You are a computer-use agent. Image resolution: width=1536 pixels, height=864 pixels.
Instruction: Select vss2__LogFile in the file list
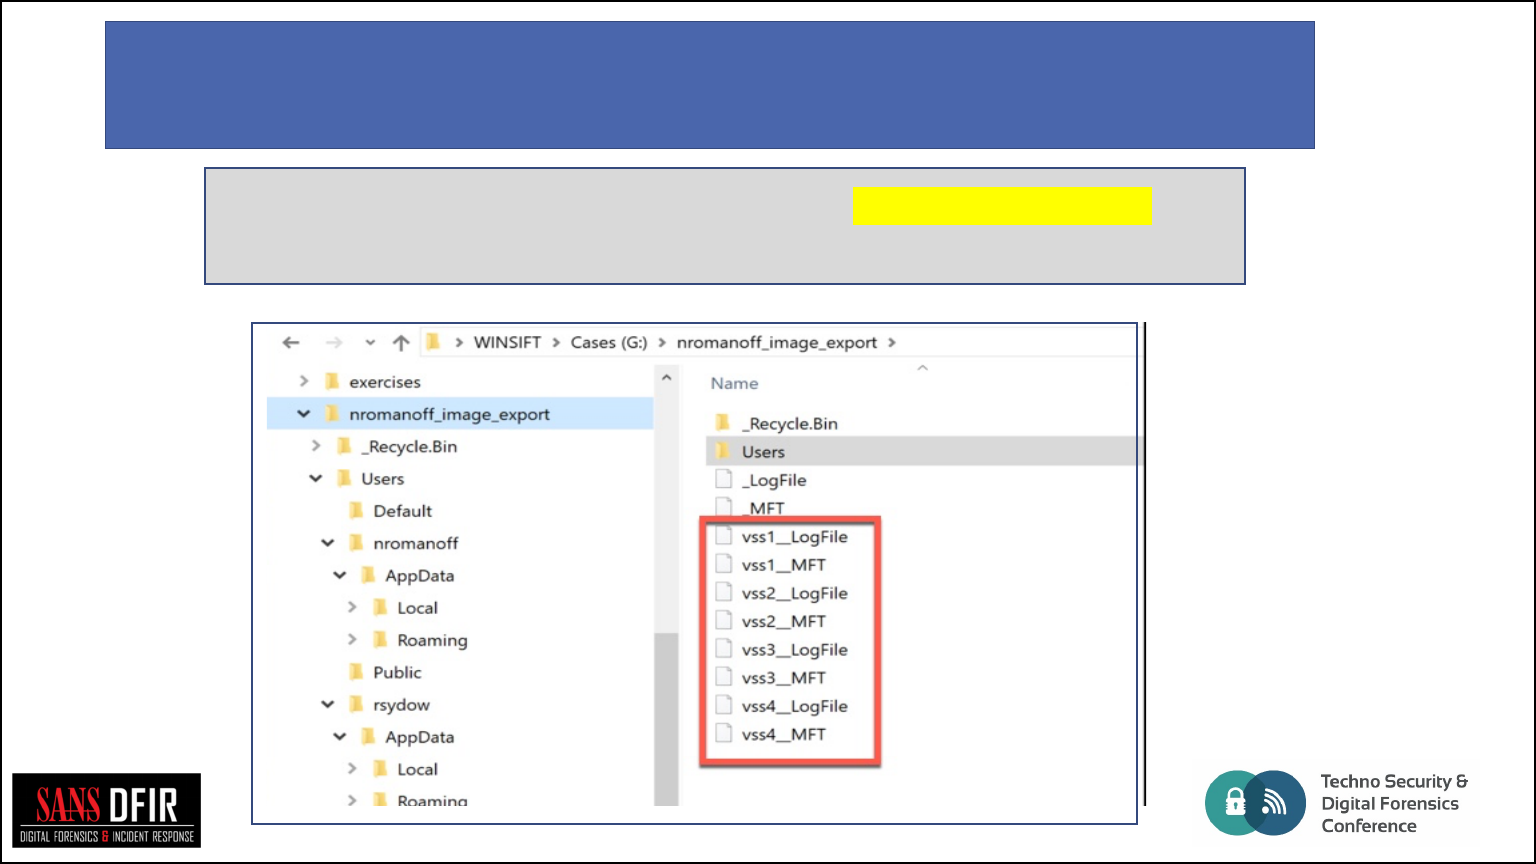795,593
